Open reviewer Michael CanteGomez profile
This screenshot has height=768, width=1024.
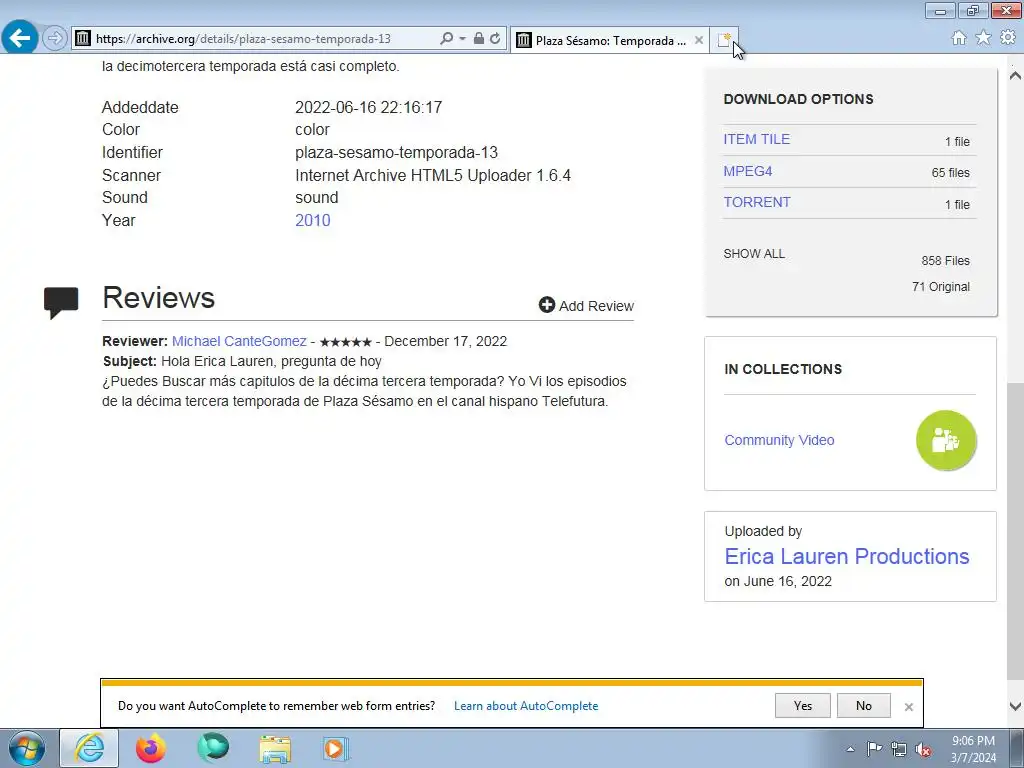click(x=239, y=341)
